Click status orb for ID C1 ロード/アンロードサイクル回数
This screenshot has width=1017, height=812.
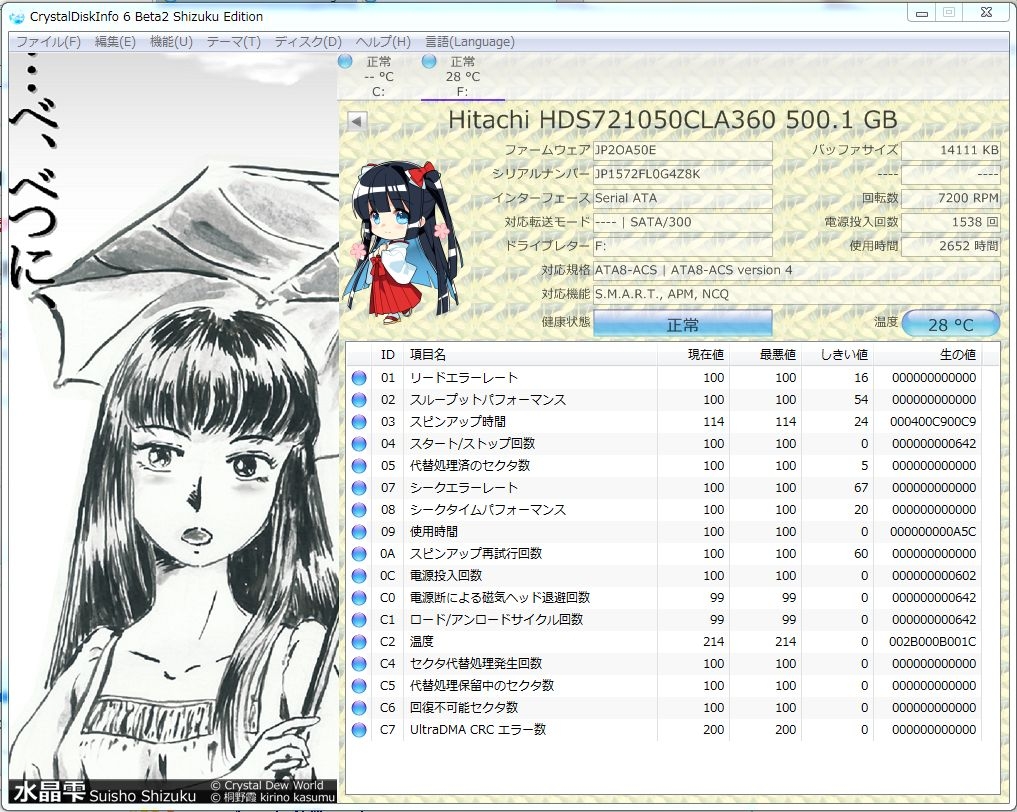pos(359,620)
